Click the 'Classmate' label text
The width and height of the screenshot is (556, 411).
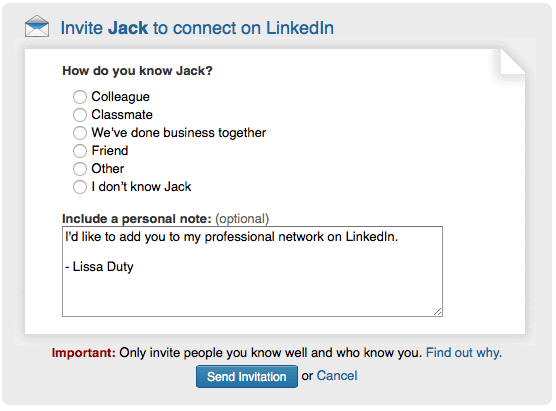click(x=122, y=115)
